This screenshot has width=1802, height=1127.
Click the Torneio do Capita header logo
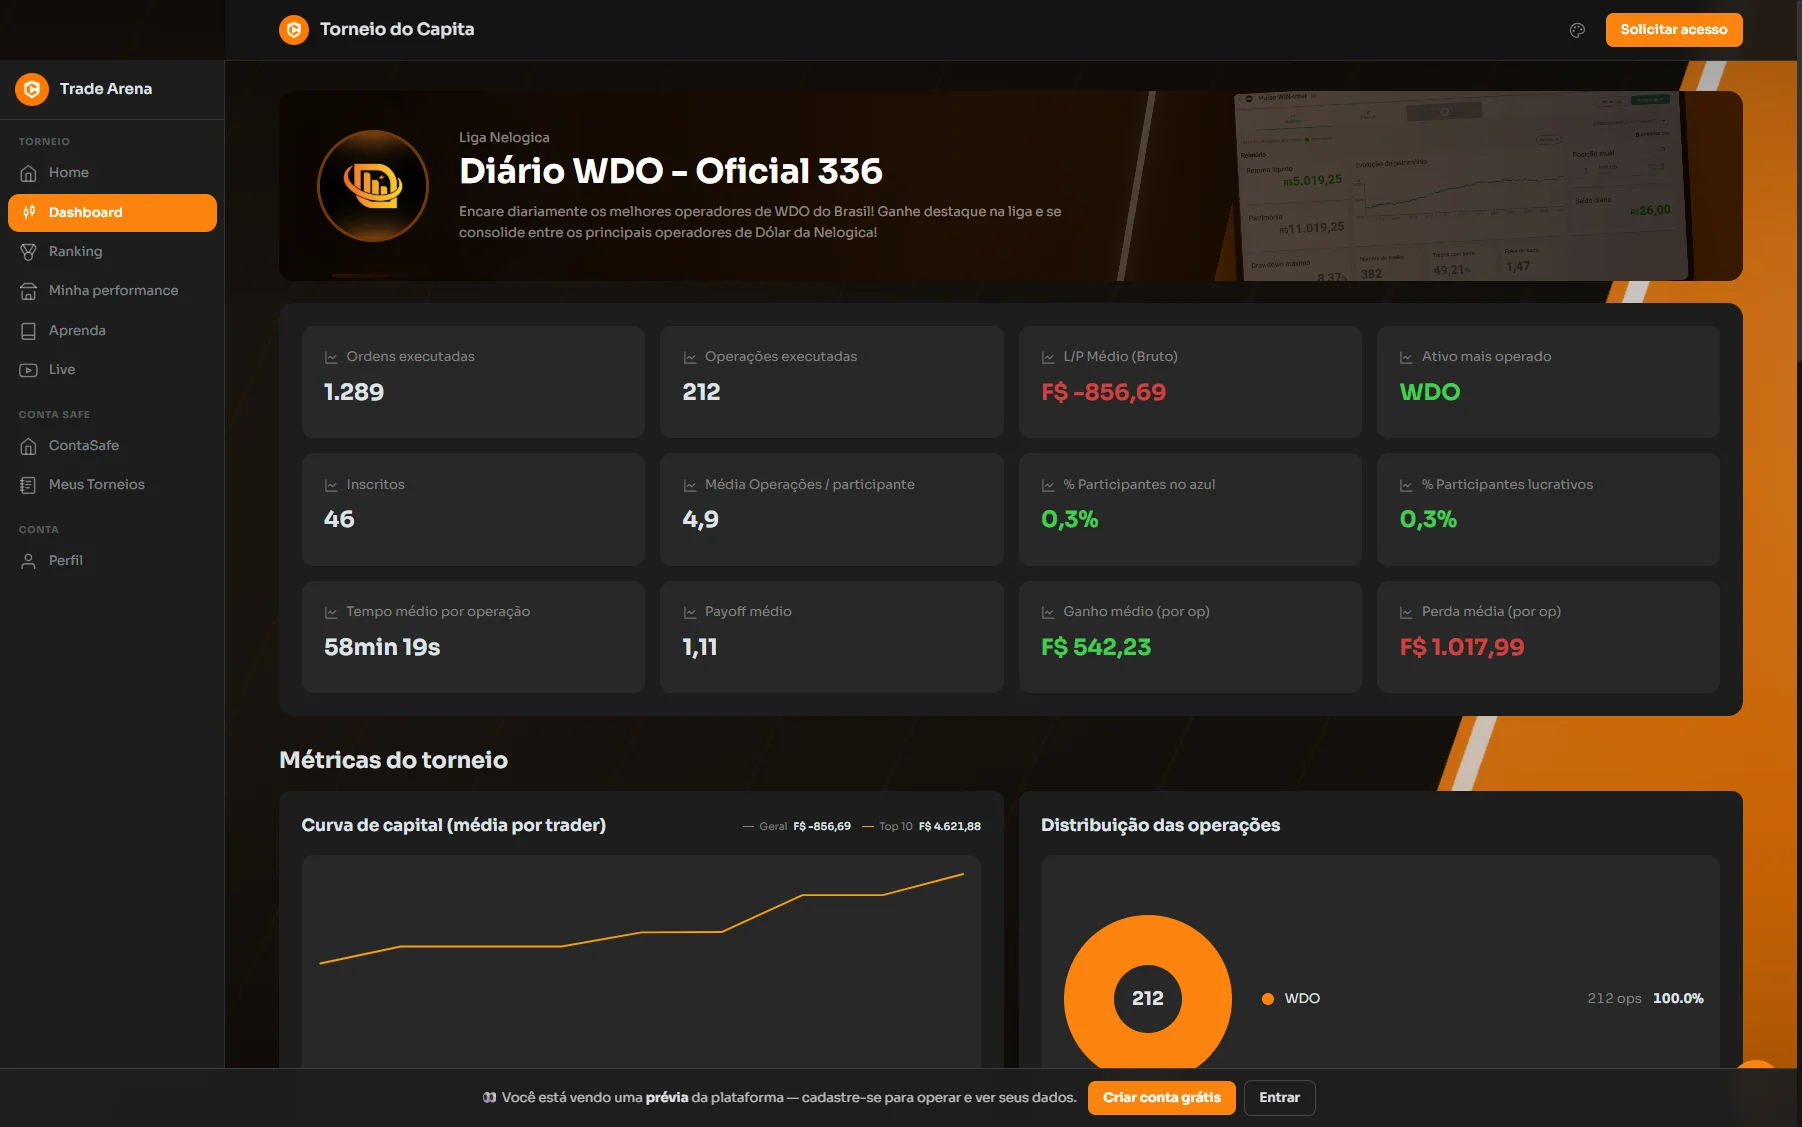pyautogui.click(x=294, y=30)
